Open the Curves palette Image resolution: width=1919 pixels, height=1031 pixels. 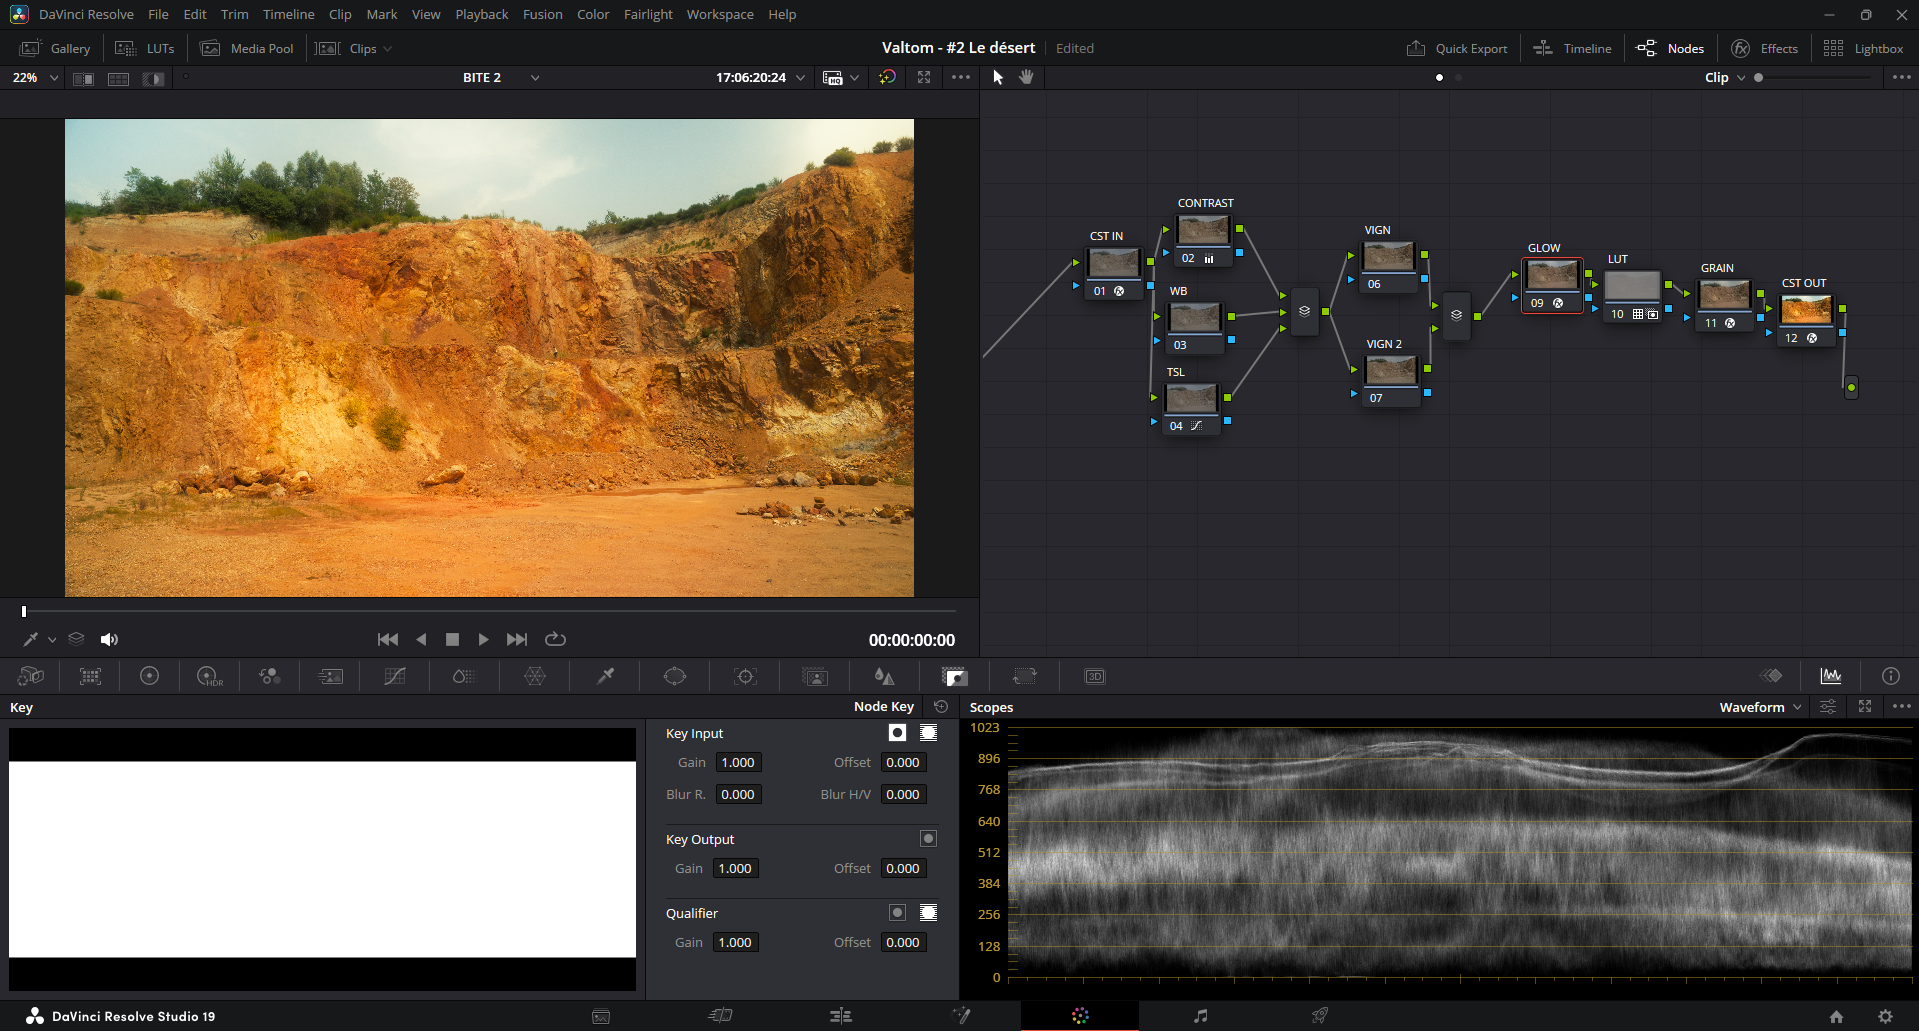[395, 676]
